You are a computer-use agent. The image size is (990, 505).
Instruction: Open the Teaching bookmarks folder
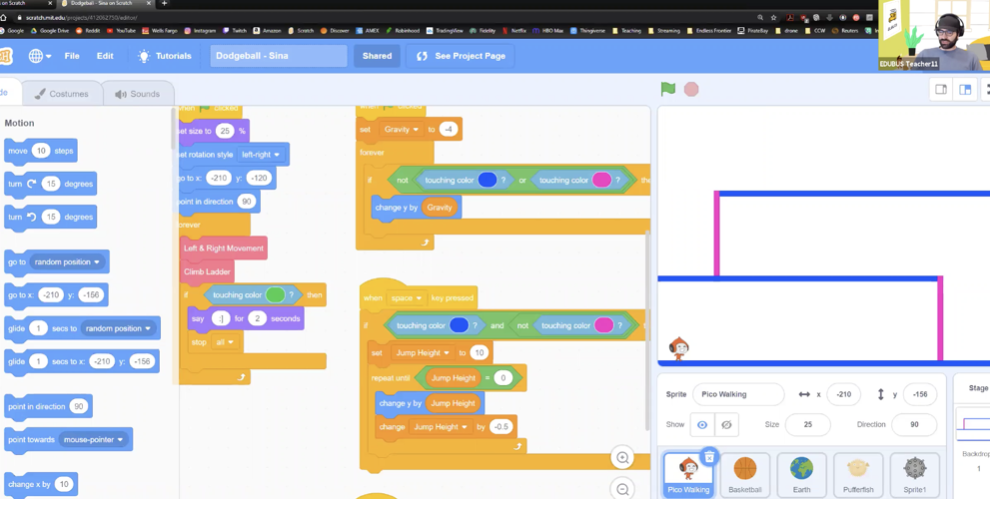pyautogui.click(x=626, y=30)
